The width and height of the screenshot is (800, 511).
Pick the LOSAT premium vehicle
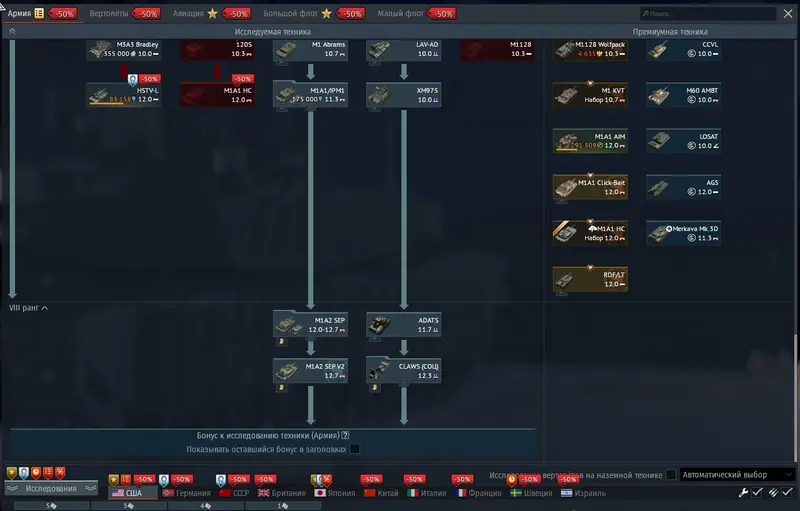pyautogui.click(x=683, y=141)
